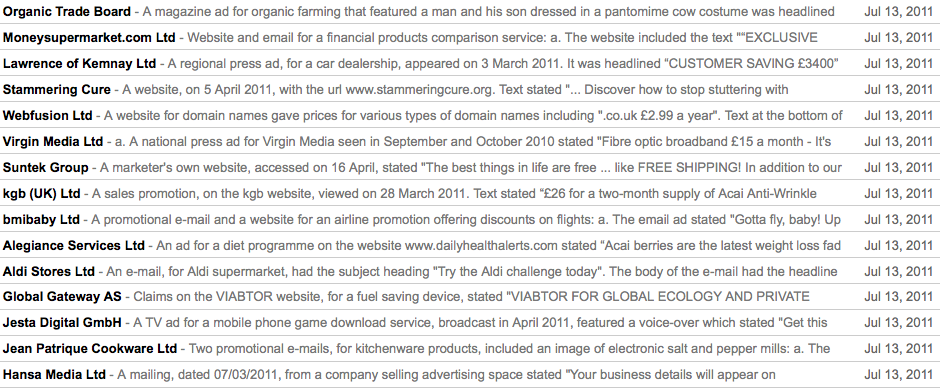Click the Aldi challenge email preview text

pos(472,271)
